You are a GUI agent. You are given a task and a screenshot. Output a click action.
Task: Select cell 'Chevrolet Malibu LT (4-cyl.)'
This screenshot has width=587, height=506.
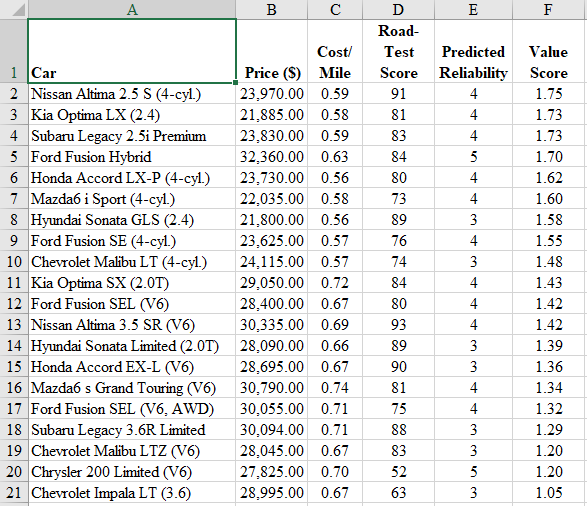132,262
